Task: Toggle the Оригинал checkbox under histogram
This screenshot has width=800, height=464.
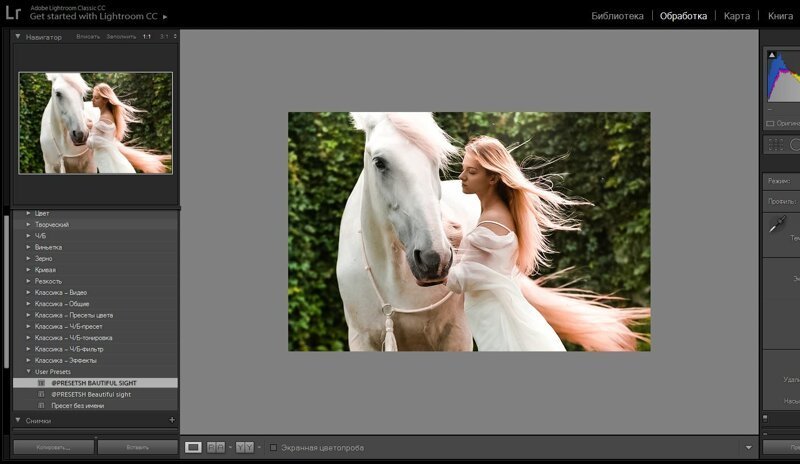Action: 770,123
